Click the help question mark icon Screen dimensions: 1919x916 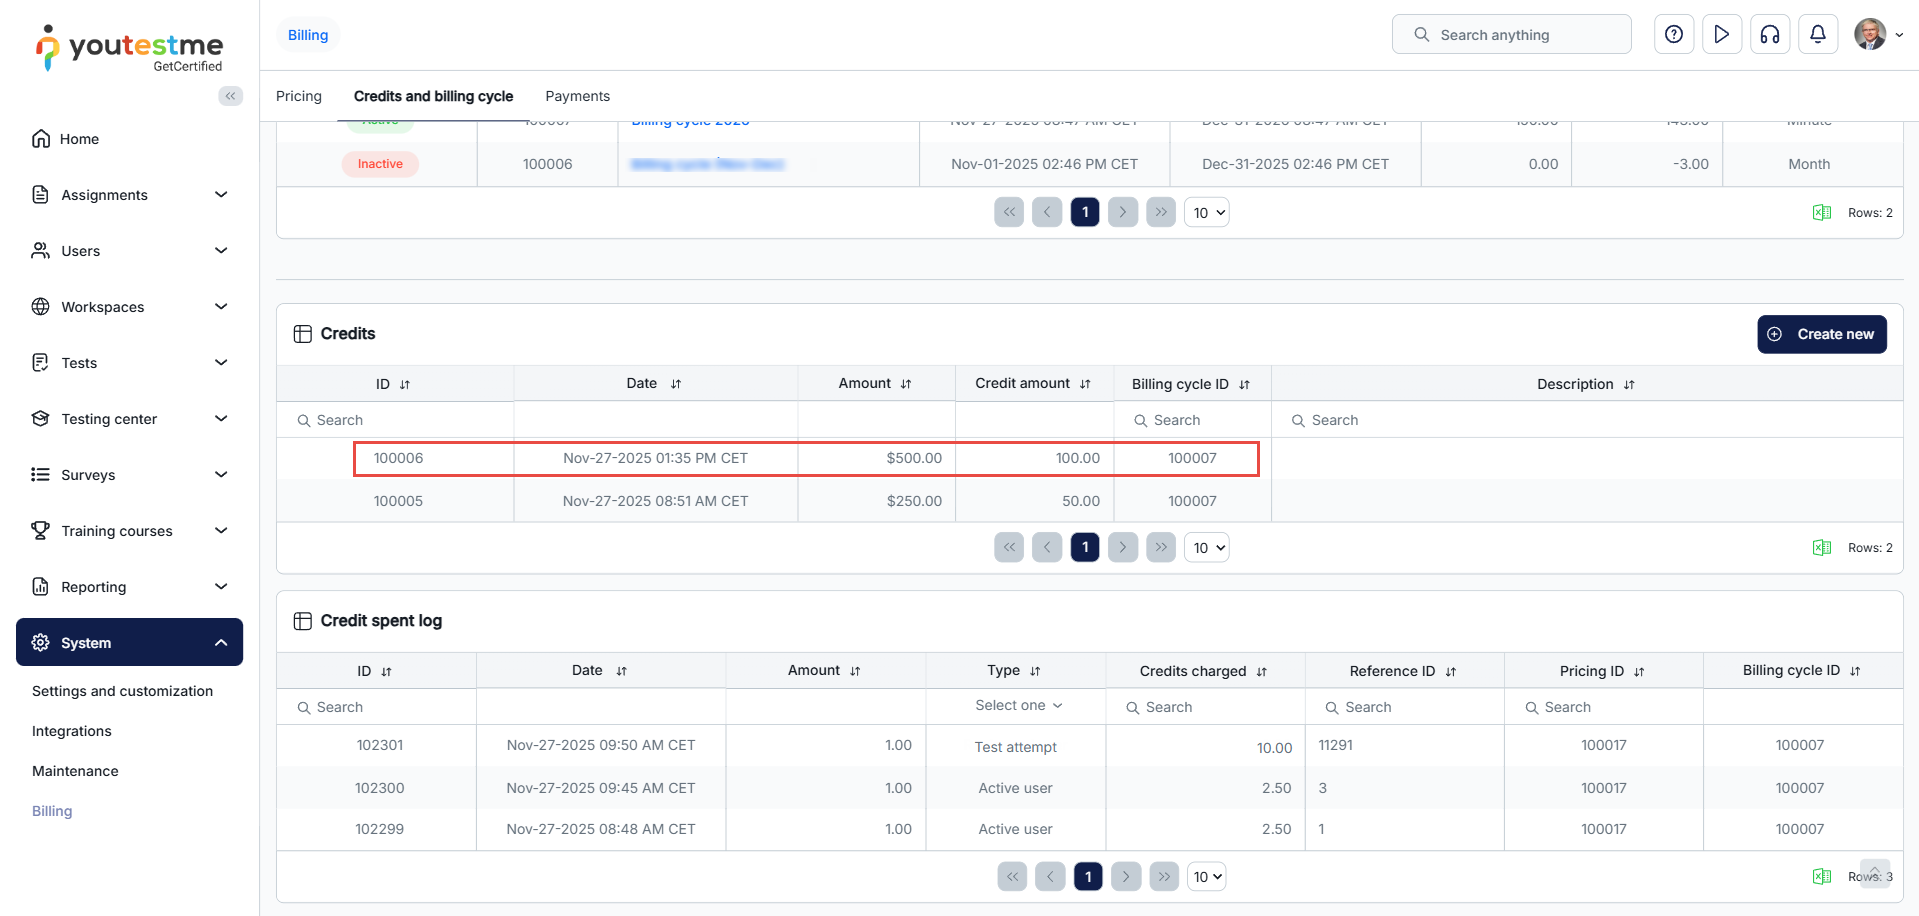tap(1673, 35)
